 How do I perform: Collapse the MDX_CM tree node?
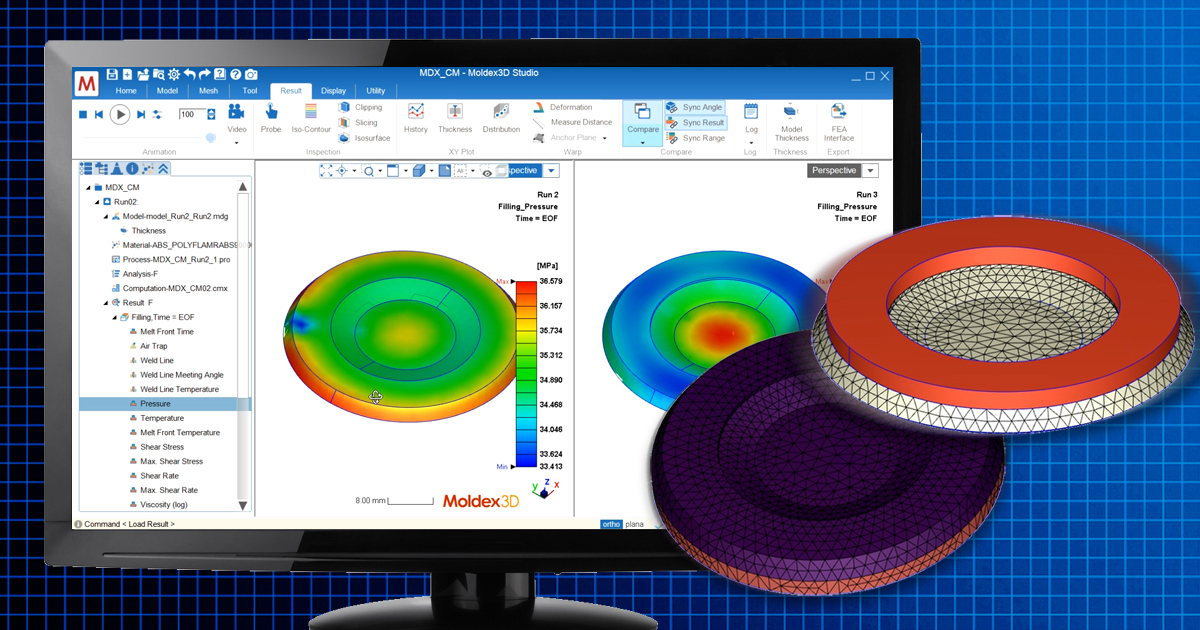[89, 187]
